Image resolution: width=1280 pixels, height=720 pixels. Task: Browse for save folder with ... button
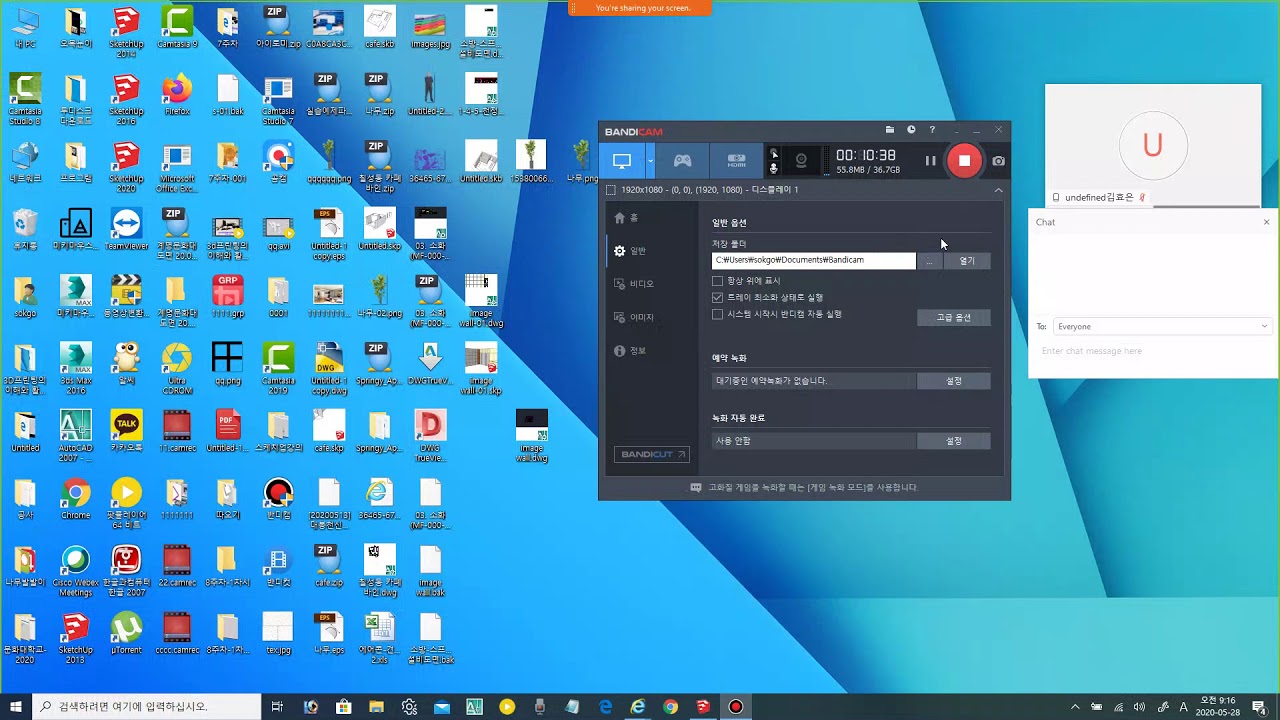tap(929, 261)
